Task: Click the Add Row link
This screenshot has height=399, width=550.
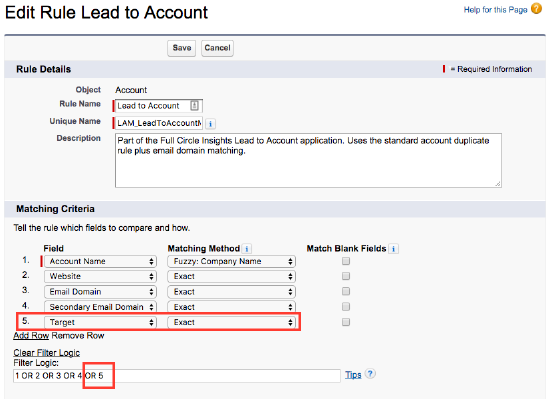Action: click(31, 336)
